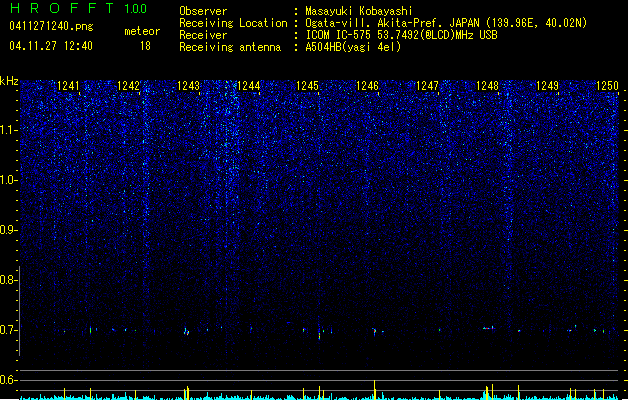629x400 pixels.
Task: Click the ICOM IC-575 receiver text
Action: tap(401, 35)
